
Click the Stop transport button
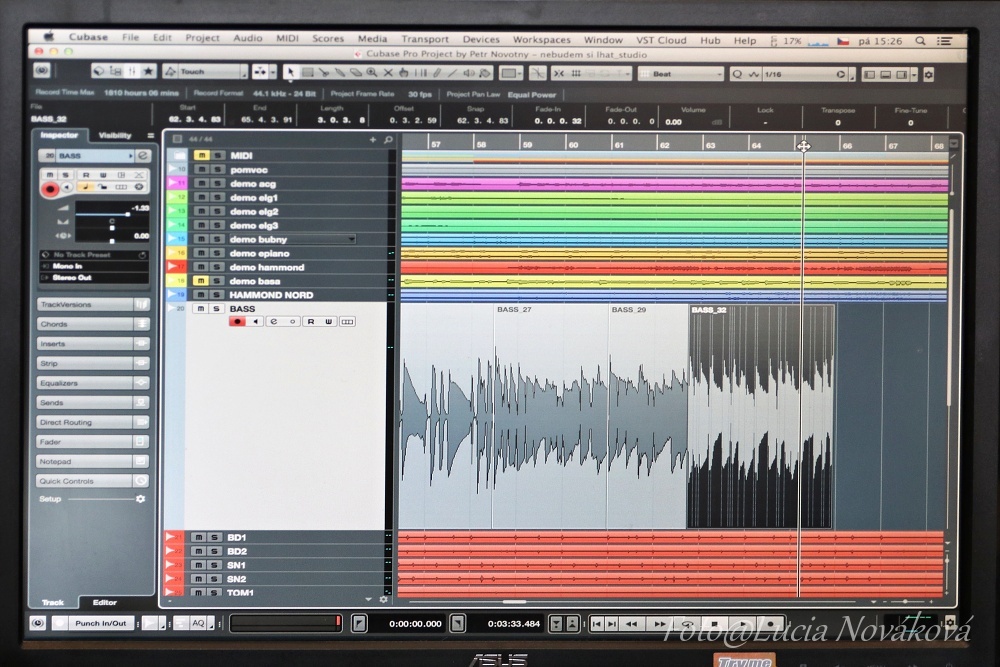coord(714,624)
